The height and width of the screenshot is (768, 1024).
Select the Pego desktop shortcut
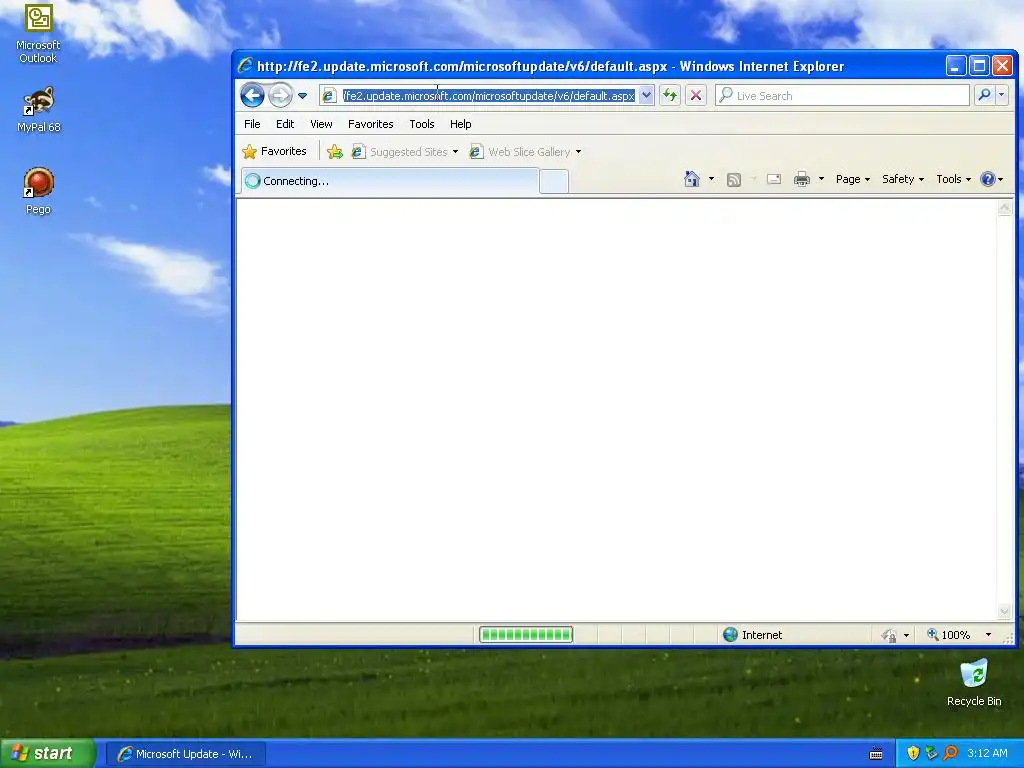pos(39,191)
